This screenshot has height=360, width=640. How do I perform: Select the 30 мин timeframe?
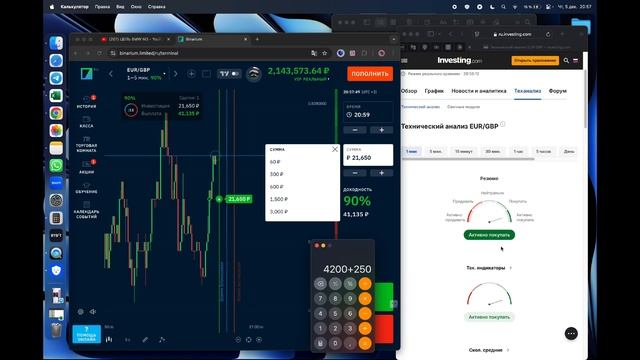493,151
